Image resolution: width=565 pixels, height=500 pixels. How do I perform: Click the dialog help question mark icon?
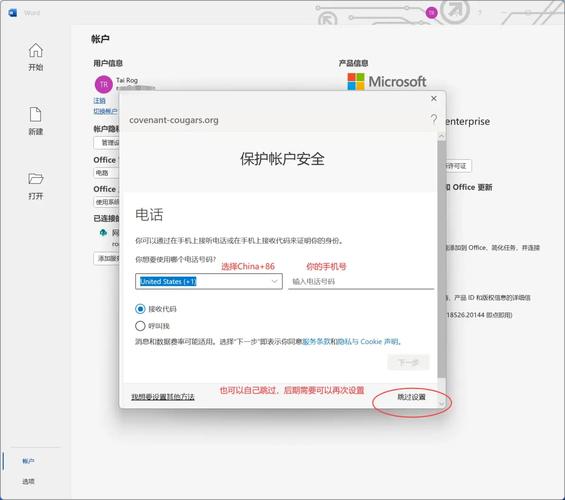[x=434, y=119]
